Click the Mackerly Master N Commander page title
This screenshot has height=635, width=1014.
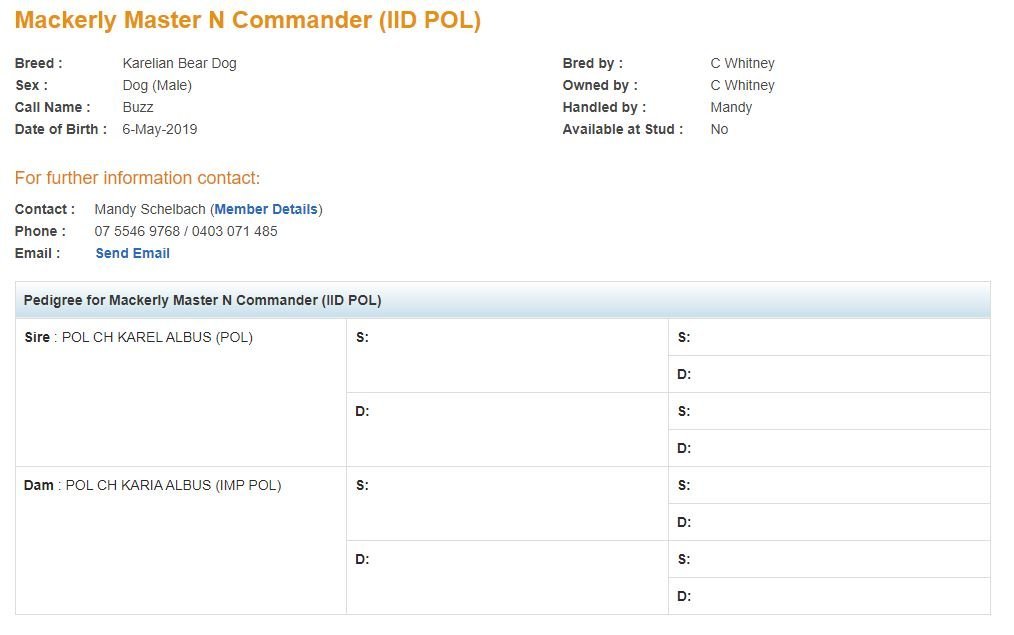247,20
